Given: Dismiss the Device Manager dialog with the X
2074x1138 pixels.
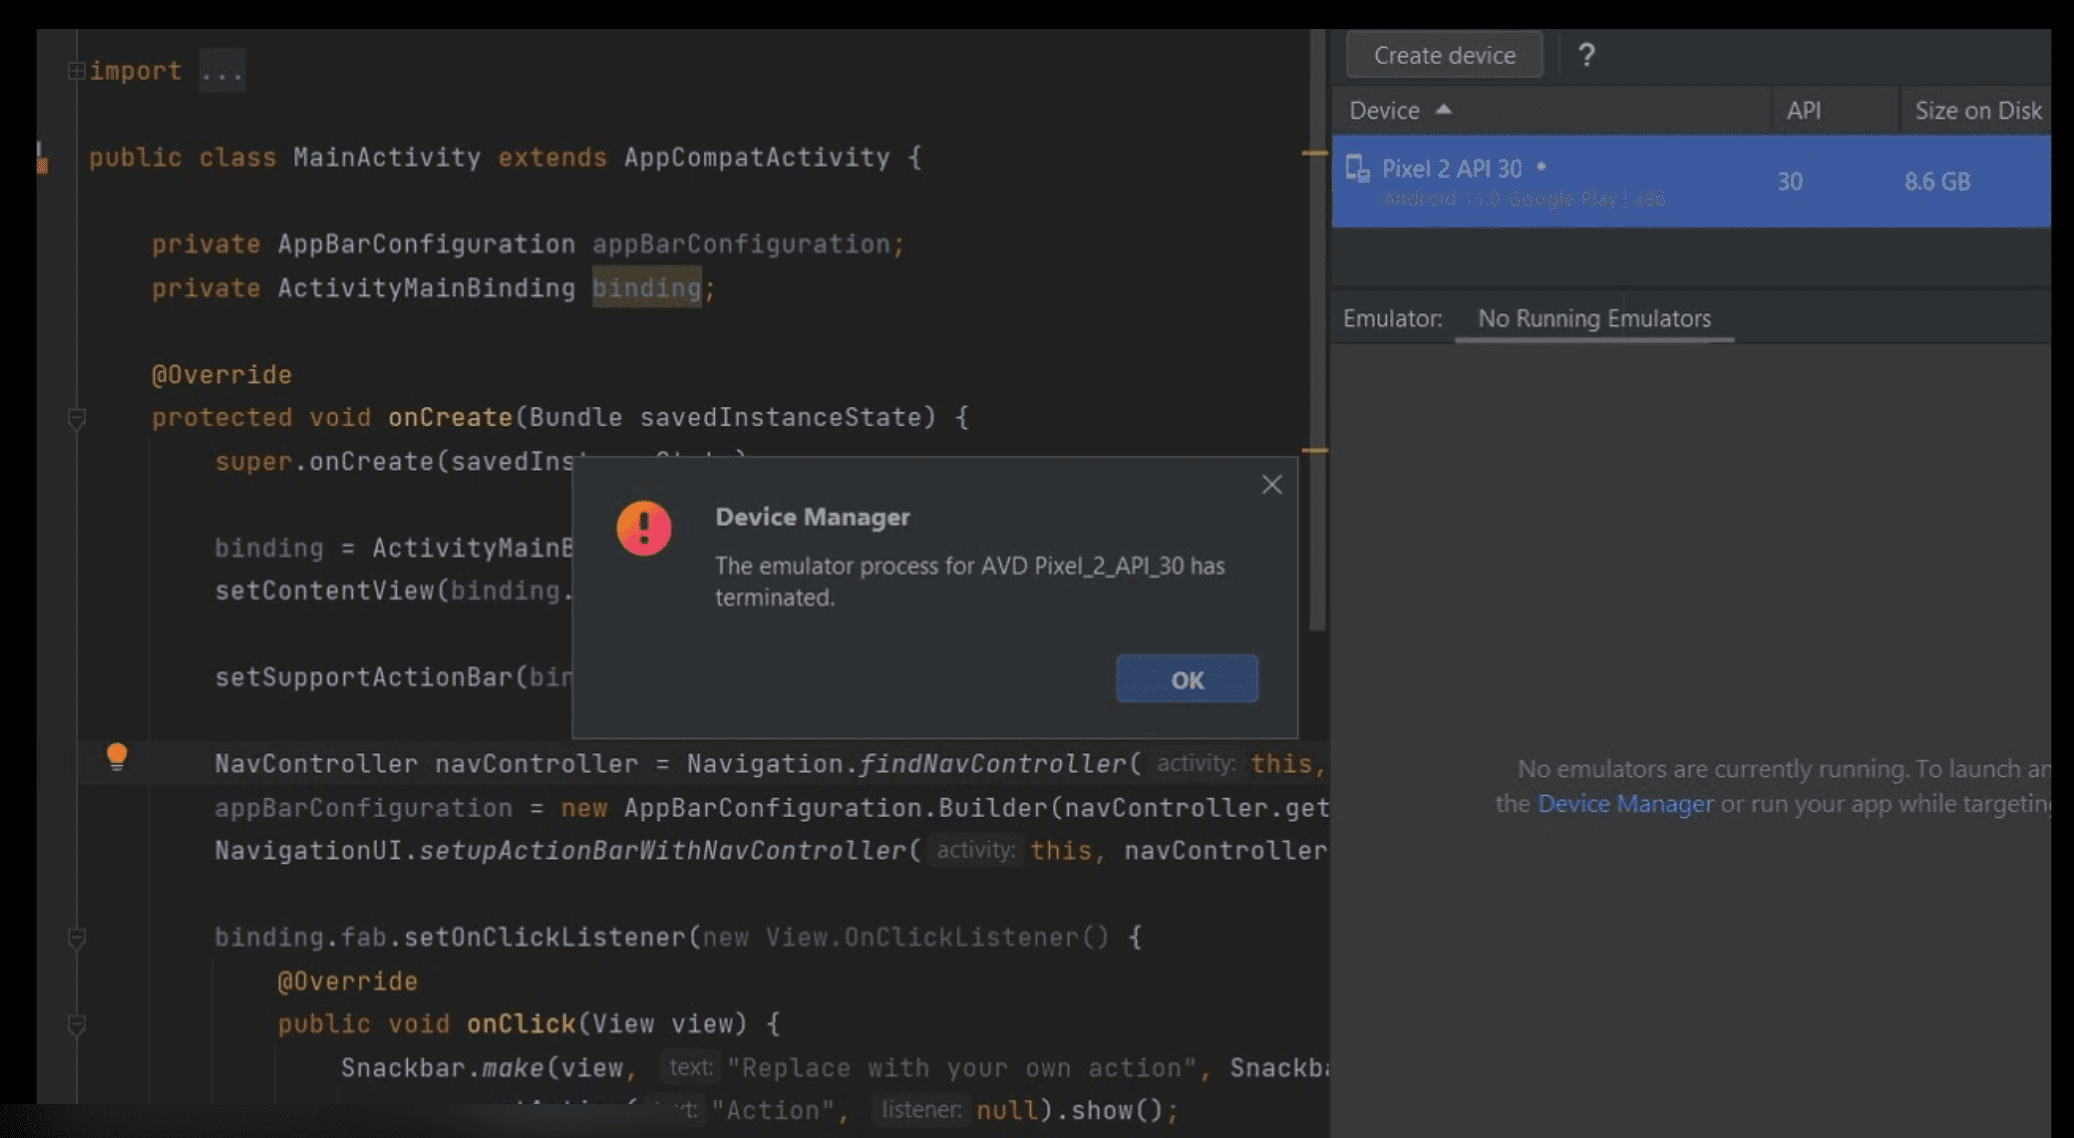Looking at the screenshot, I should coord(1271,484).
